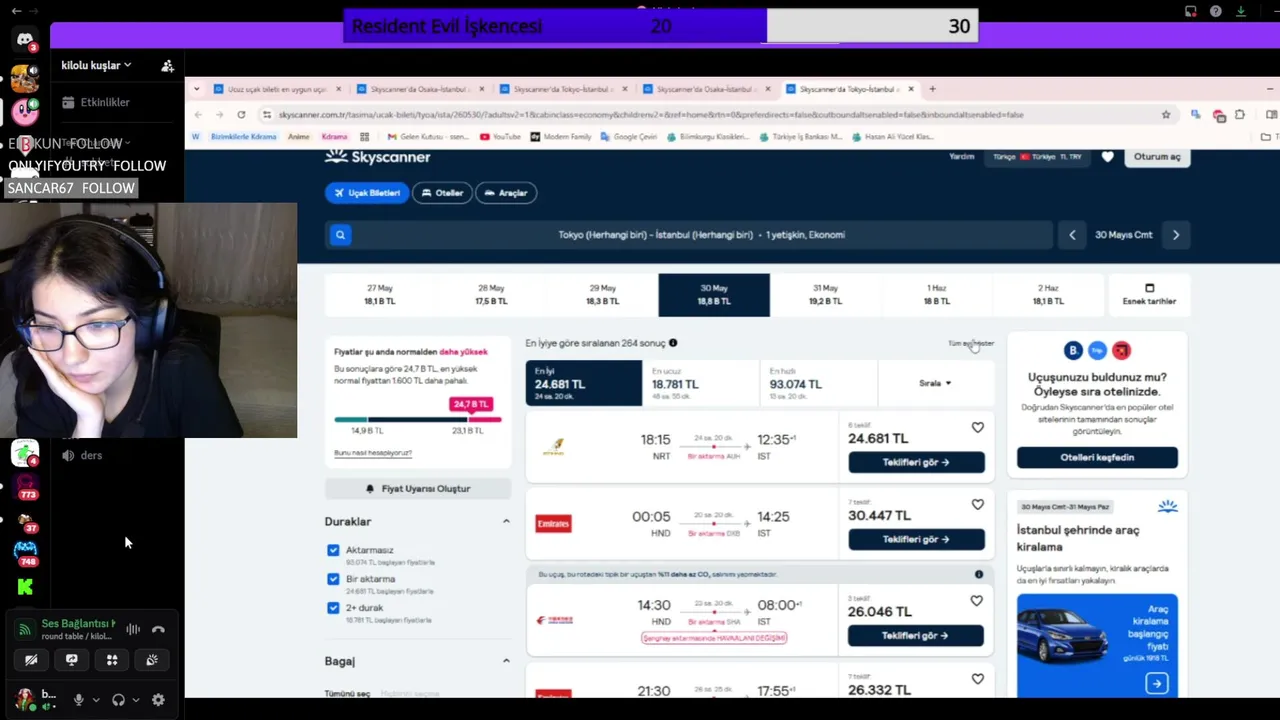Image resolution: width=1280 pixels, height=720 pixels.
Task: Click info icon on the CO2 notice
Action: click(979, 574)
